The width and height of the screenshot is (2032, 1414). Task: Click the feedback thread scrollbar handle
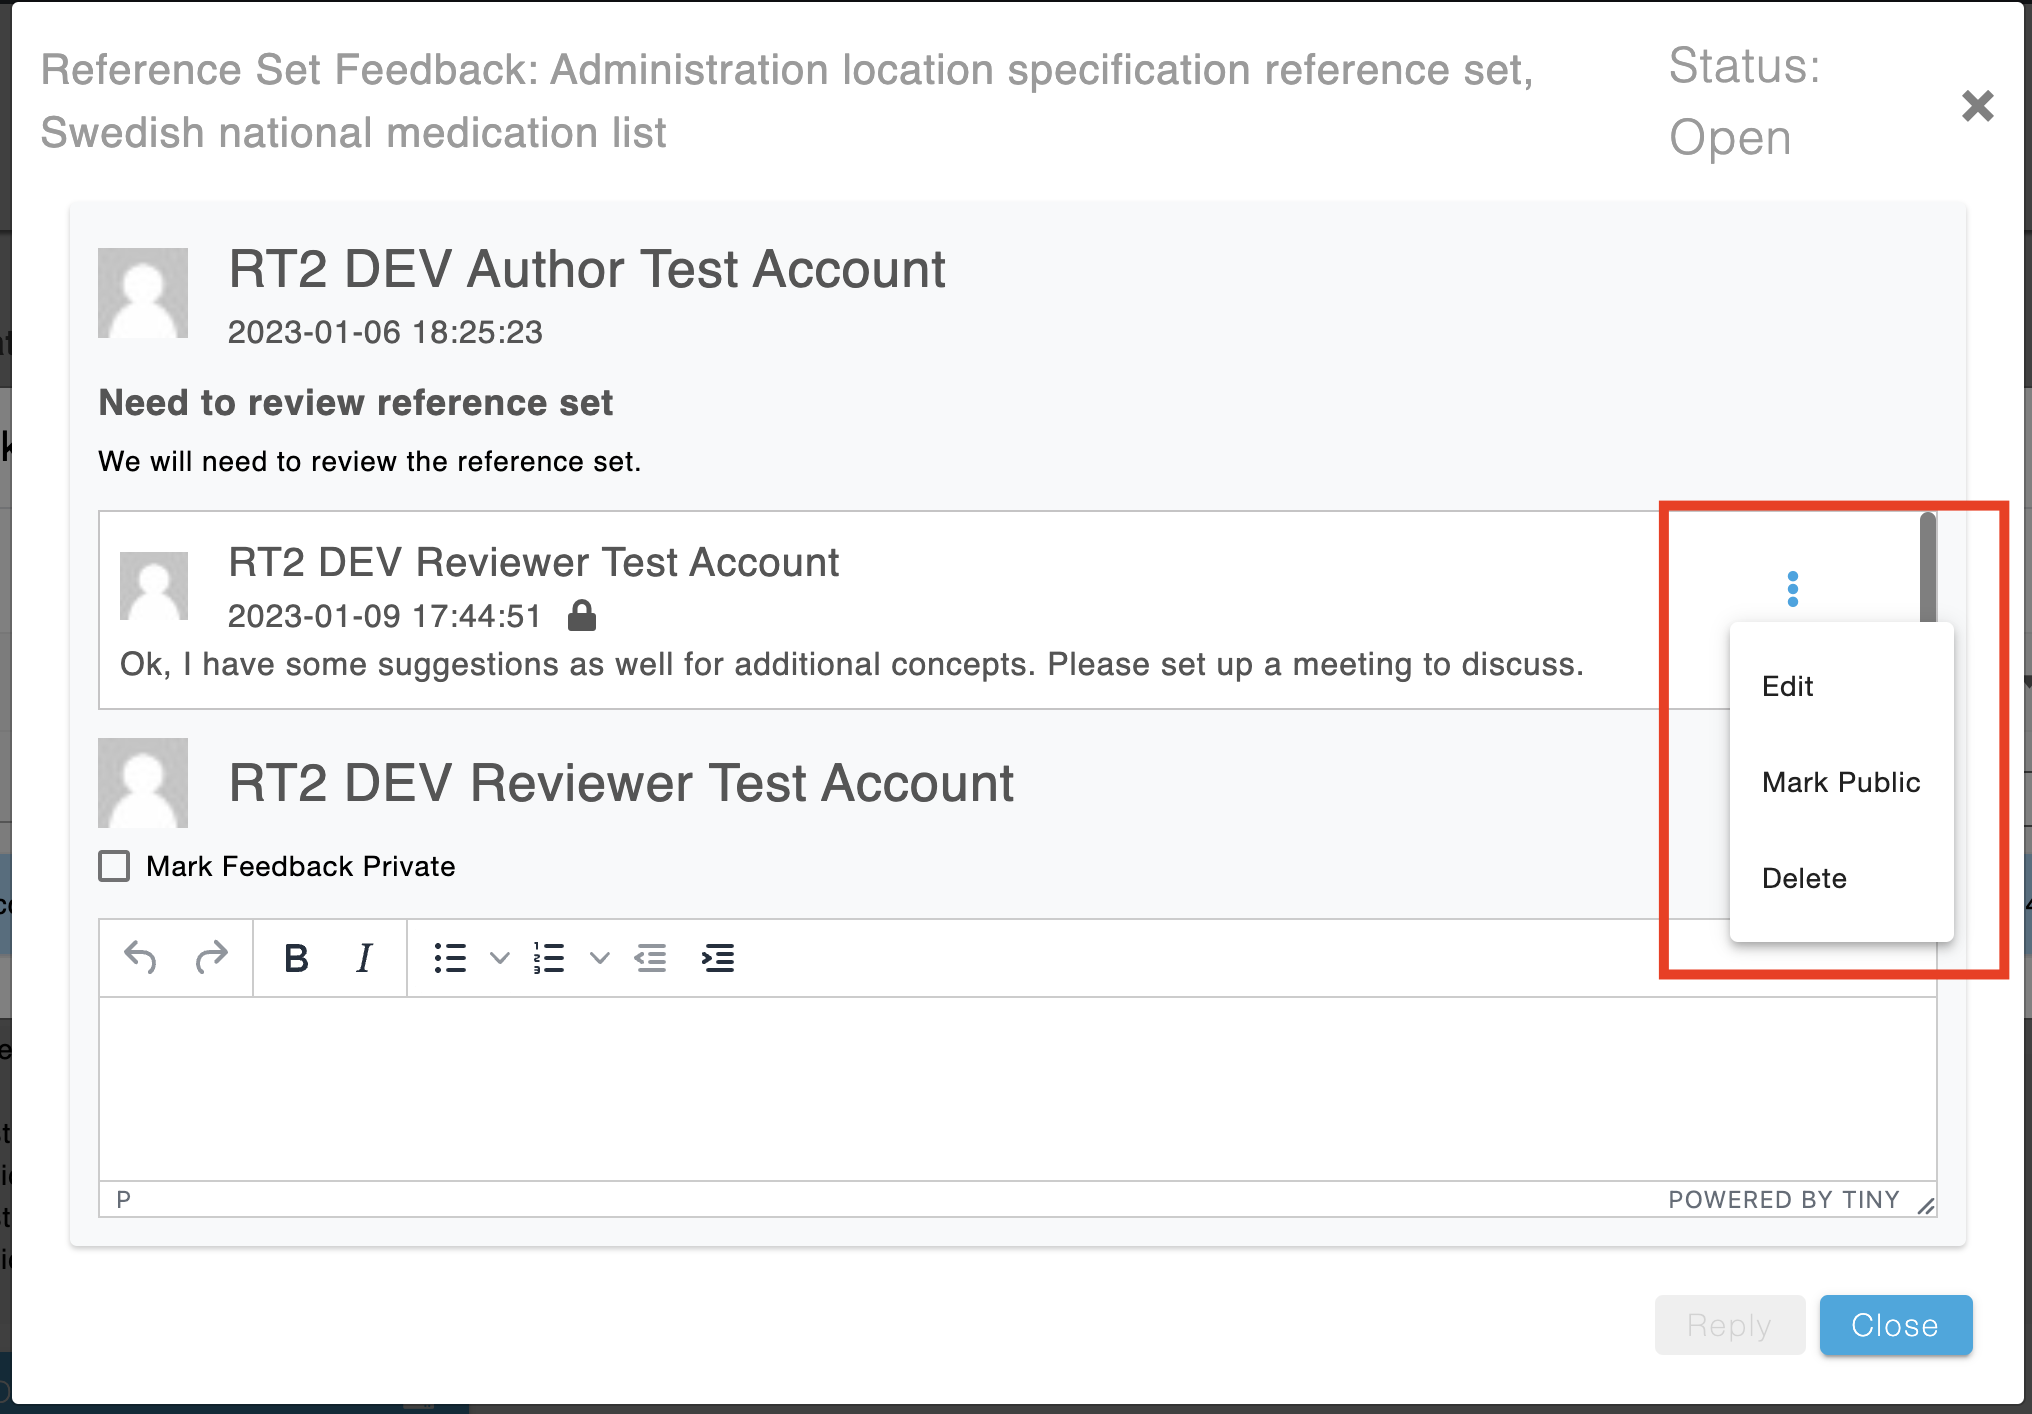[1928, 567]
